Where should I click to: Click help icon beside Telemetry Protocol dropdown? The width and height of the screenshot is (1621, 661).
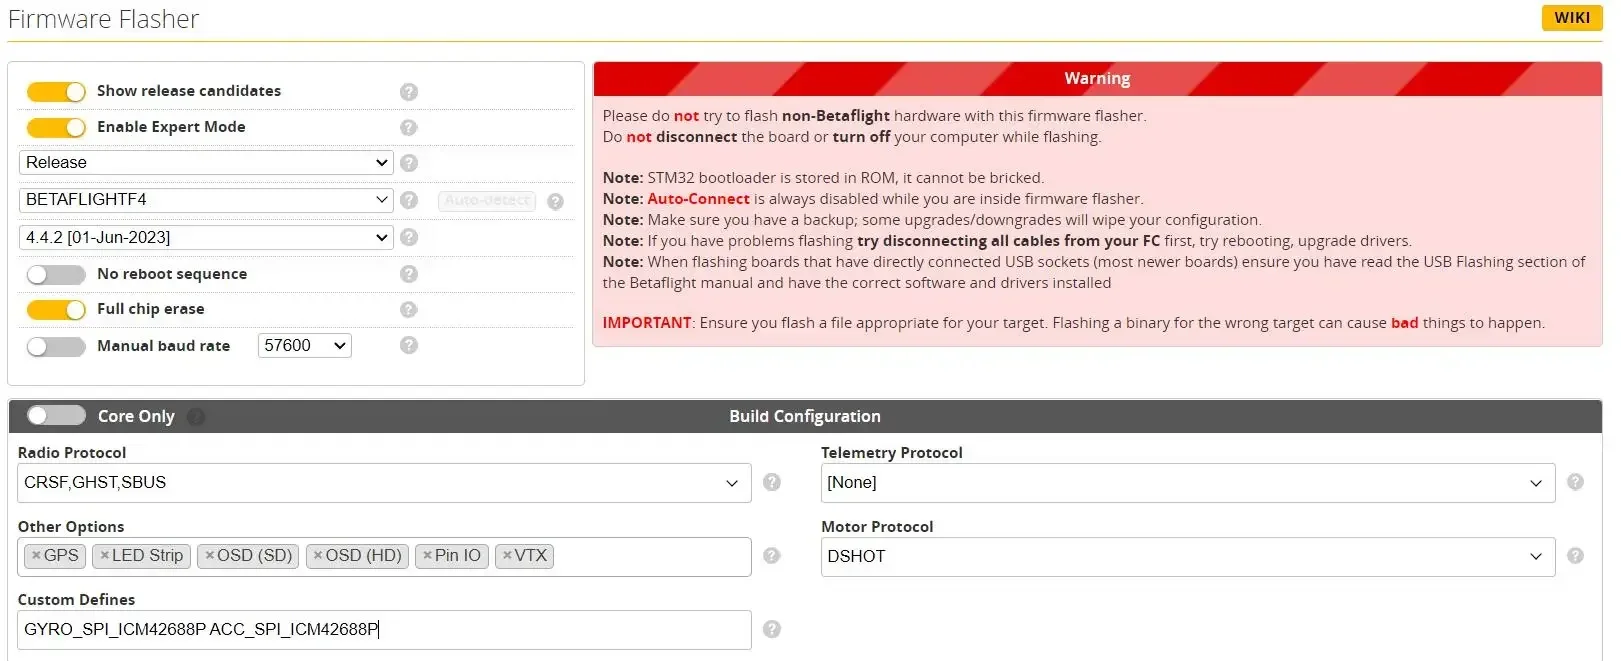1575,482
